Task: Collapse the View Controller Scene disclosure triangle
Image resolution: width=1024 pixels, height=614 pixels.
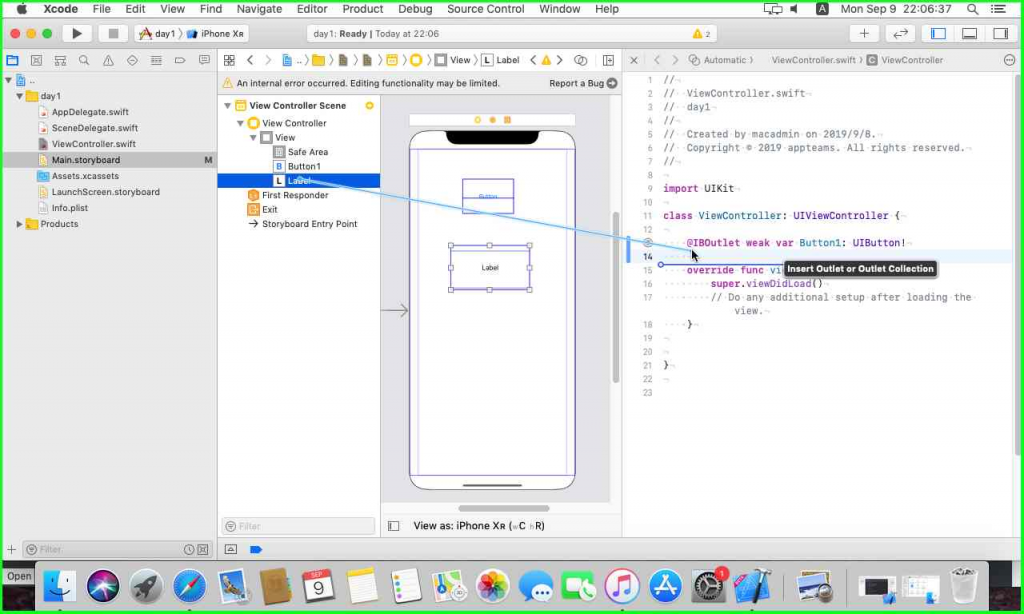Action: pos(228,106)
